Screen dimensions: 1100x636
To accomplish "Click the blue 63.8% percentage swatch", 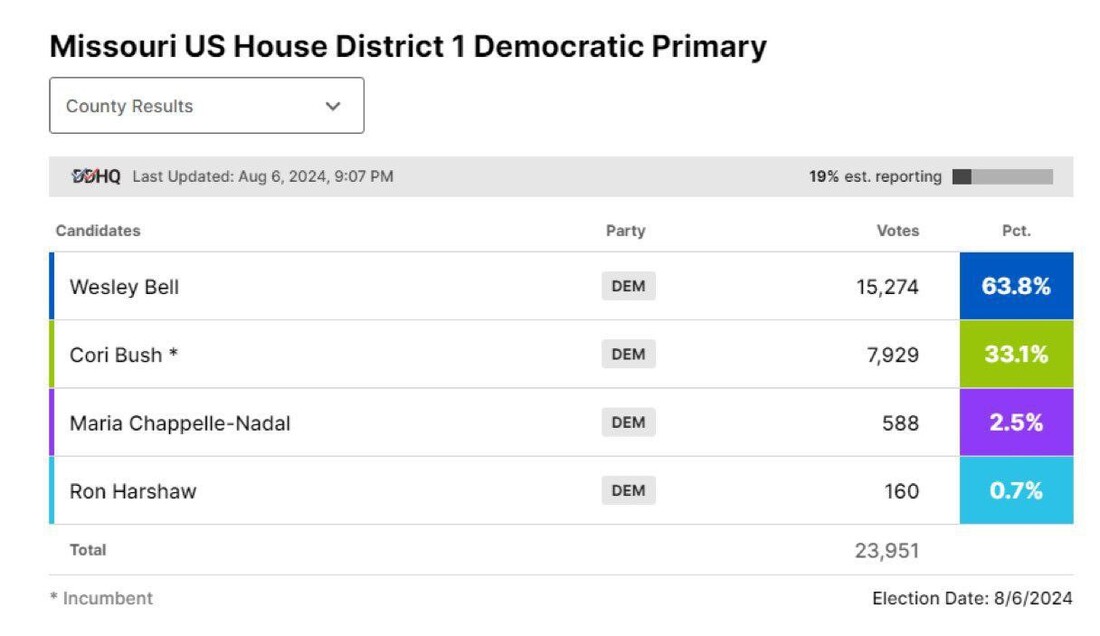I will click(1016, 287).
